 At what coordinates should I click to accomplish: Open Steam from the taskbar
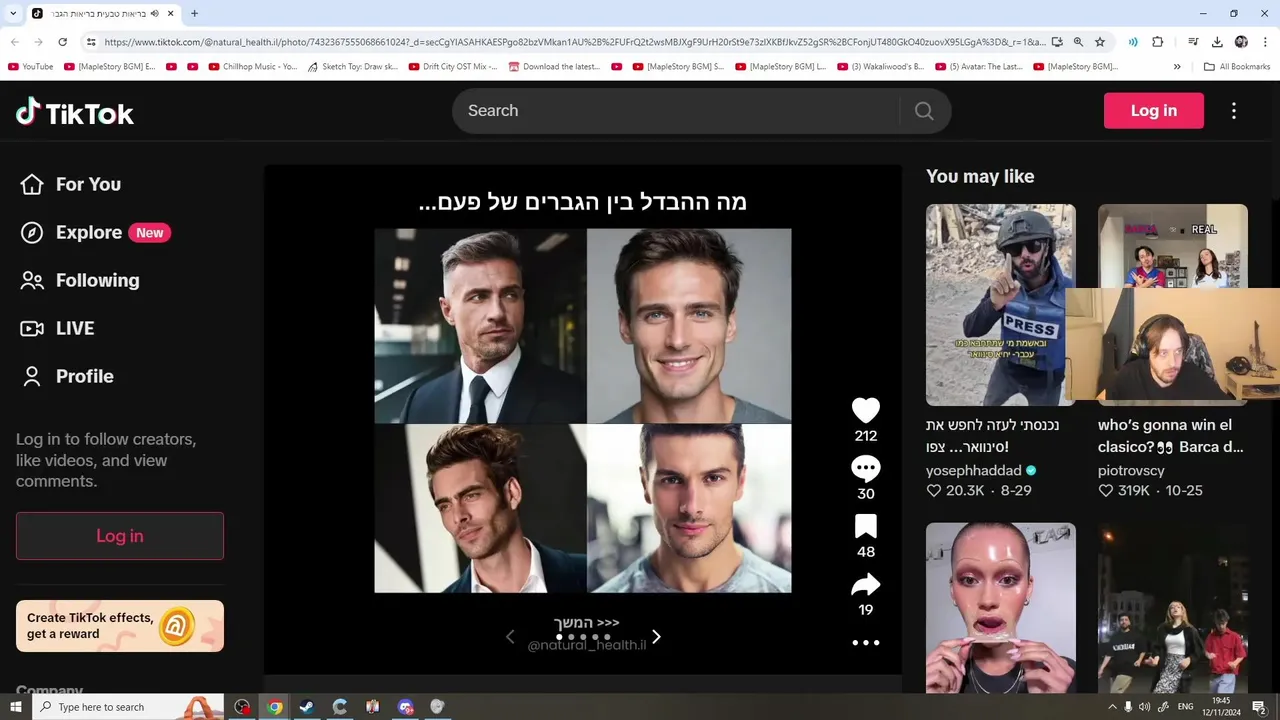(x=307, y=707)
